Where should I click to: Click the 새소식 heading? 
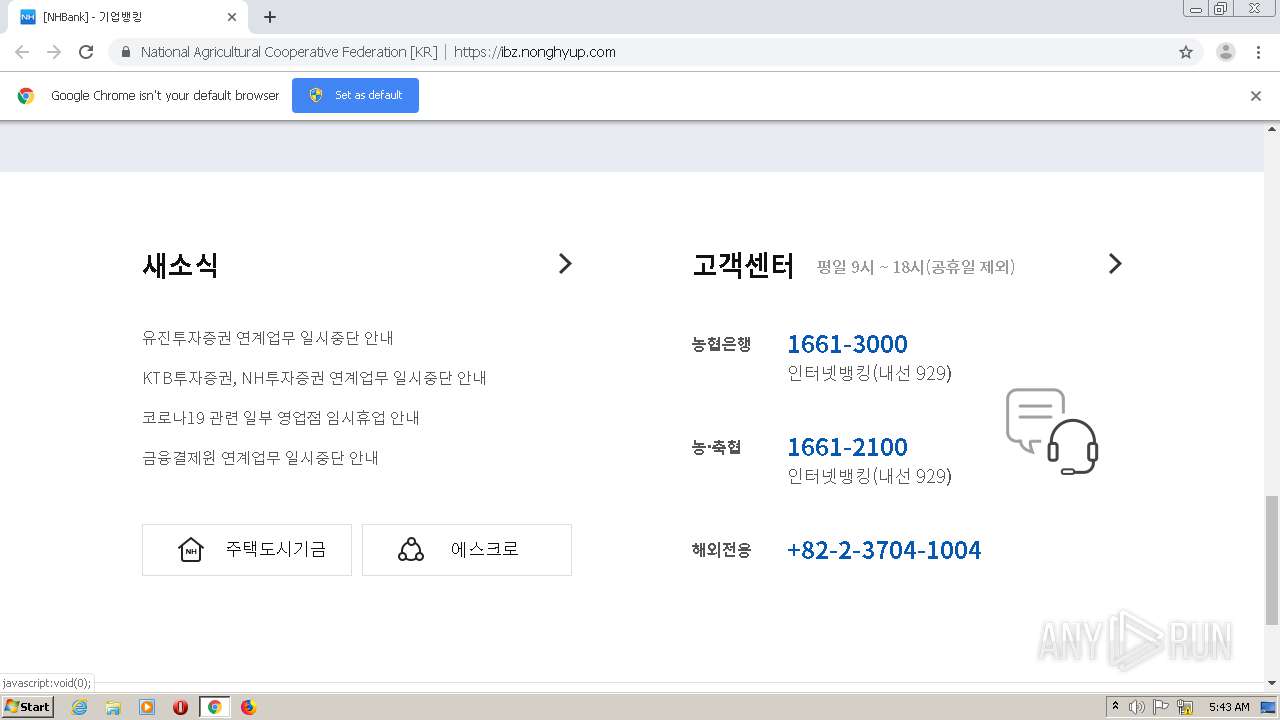[x=180, y=265]
